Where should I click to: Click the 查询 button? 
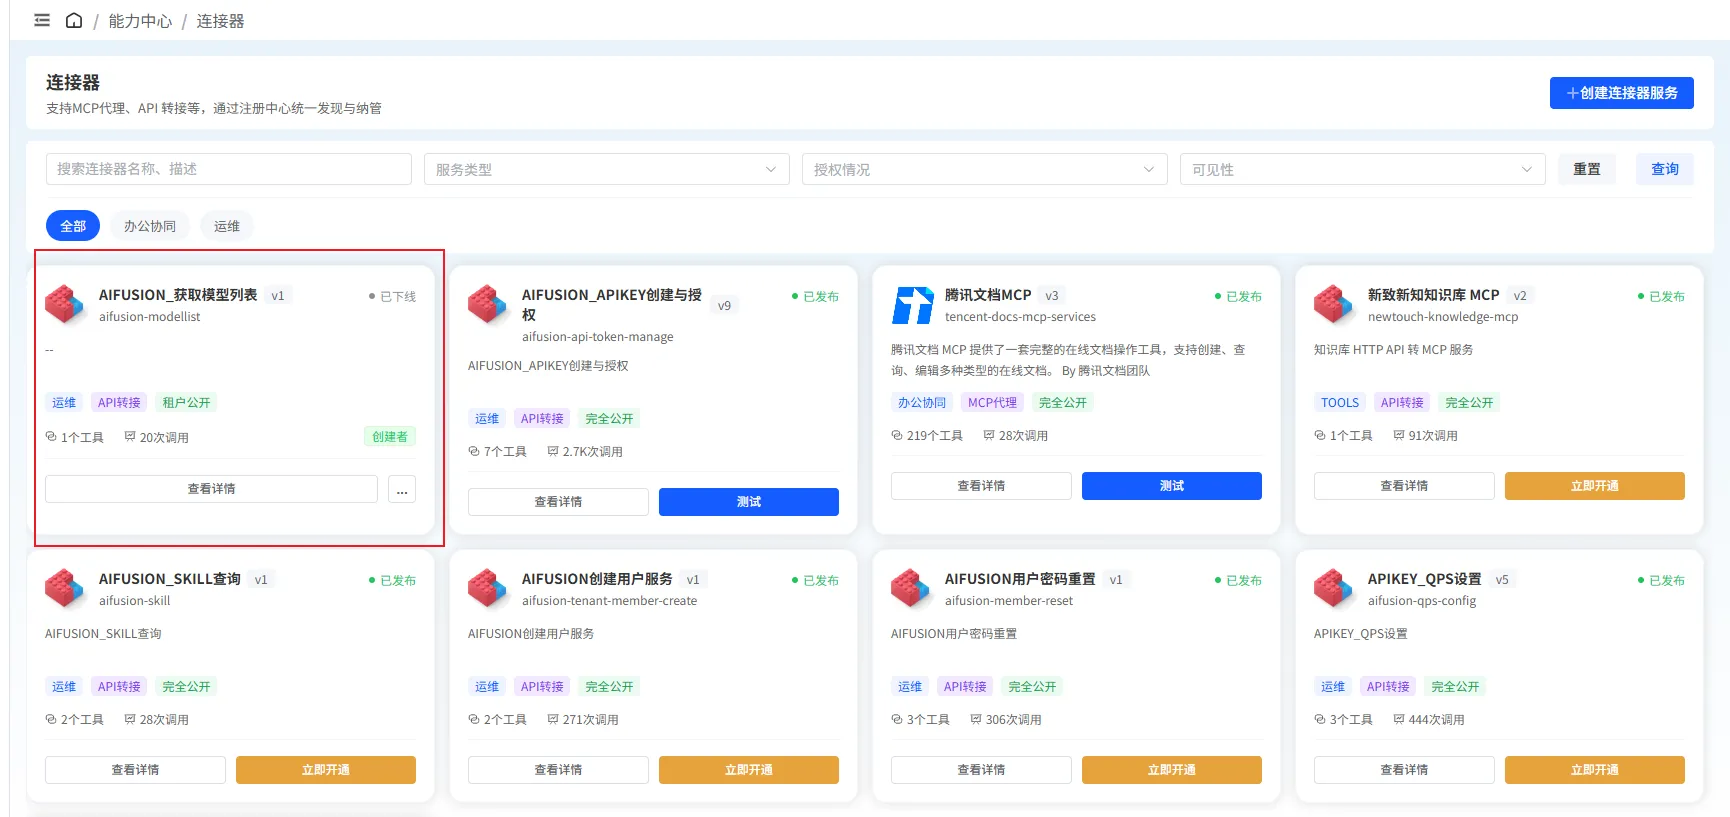tap(1665, 169)
